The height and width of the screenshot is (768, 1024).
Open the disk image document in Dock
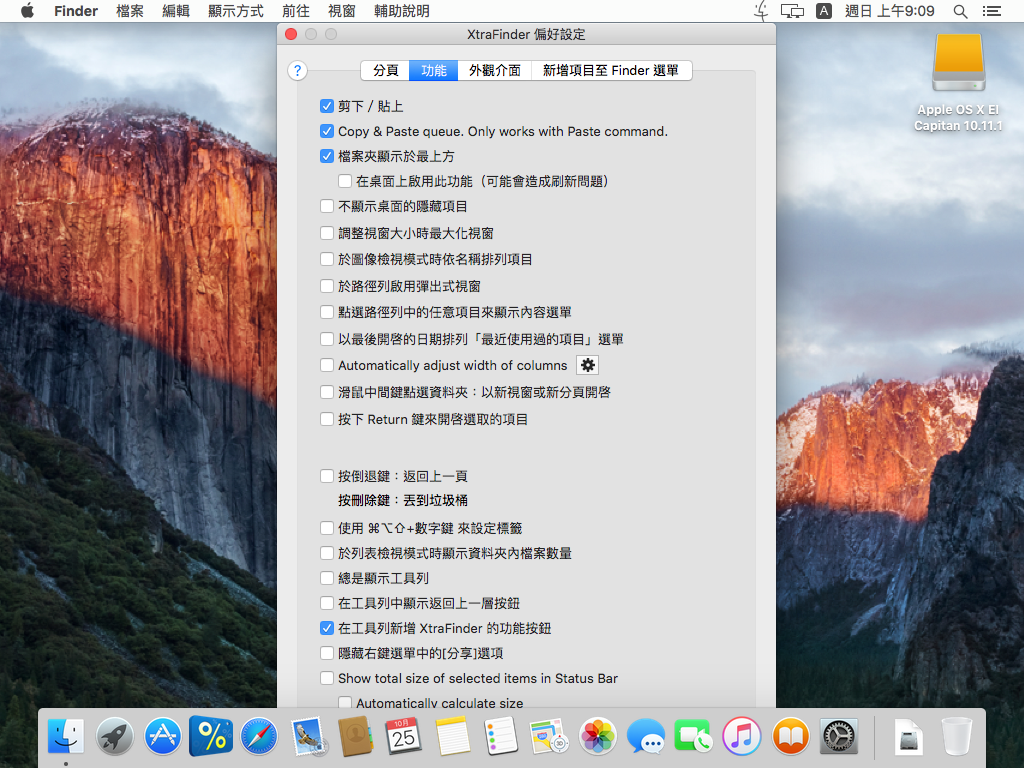[908, 736]
